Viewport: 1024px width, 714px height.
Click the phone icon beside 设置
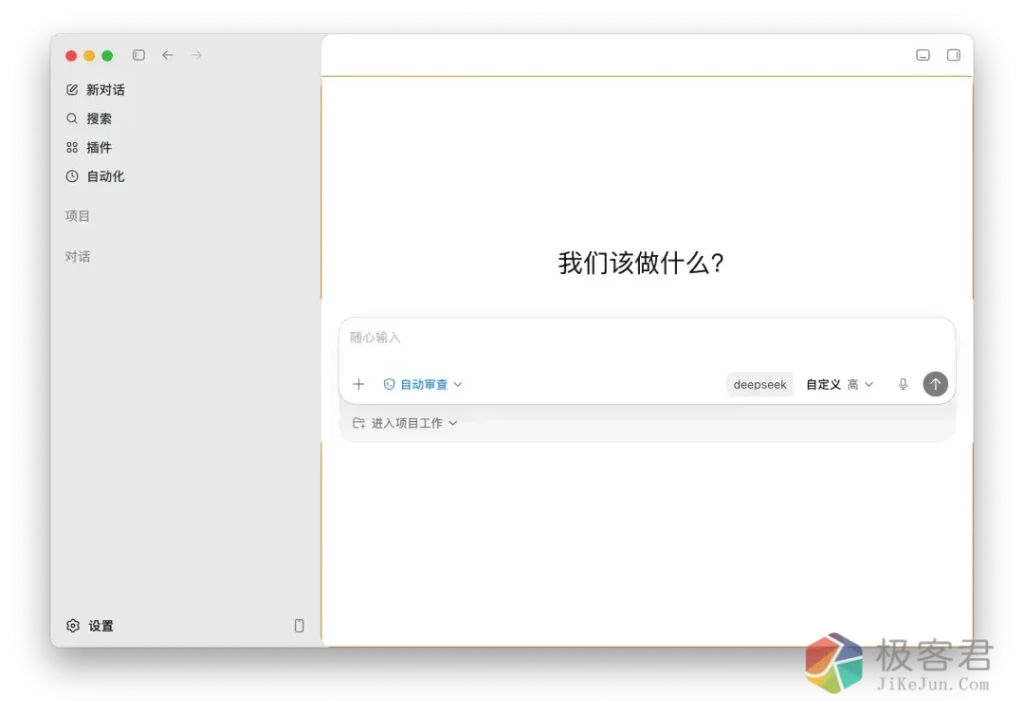pos(299,626)
